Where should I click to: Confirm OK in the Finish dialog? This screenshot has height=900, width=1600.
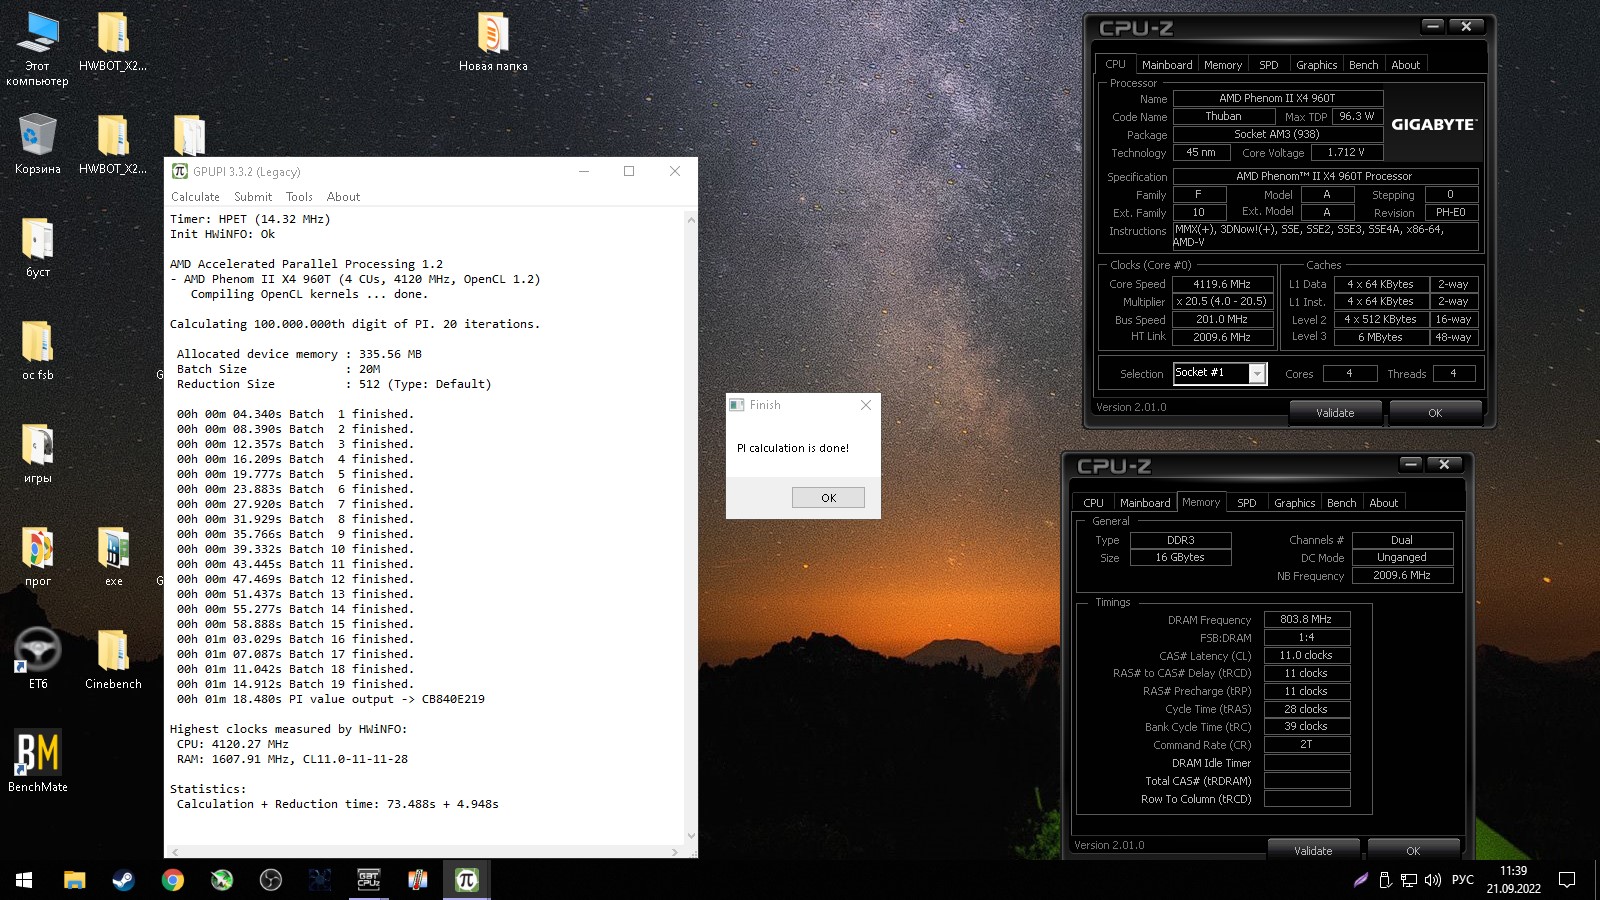pos(828,498)
